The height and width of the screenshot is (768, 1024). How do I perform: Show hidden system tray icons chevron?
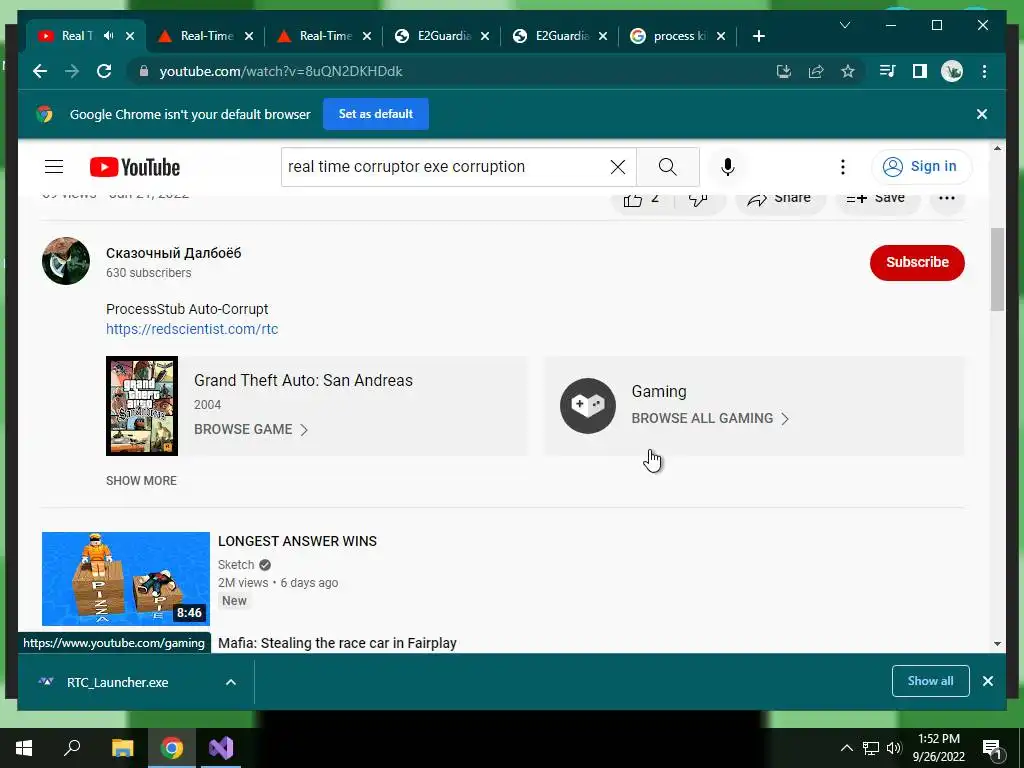point(846,748)
